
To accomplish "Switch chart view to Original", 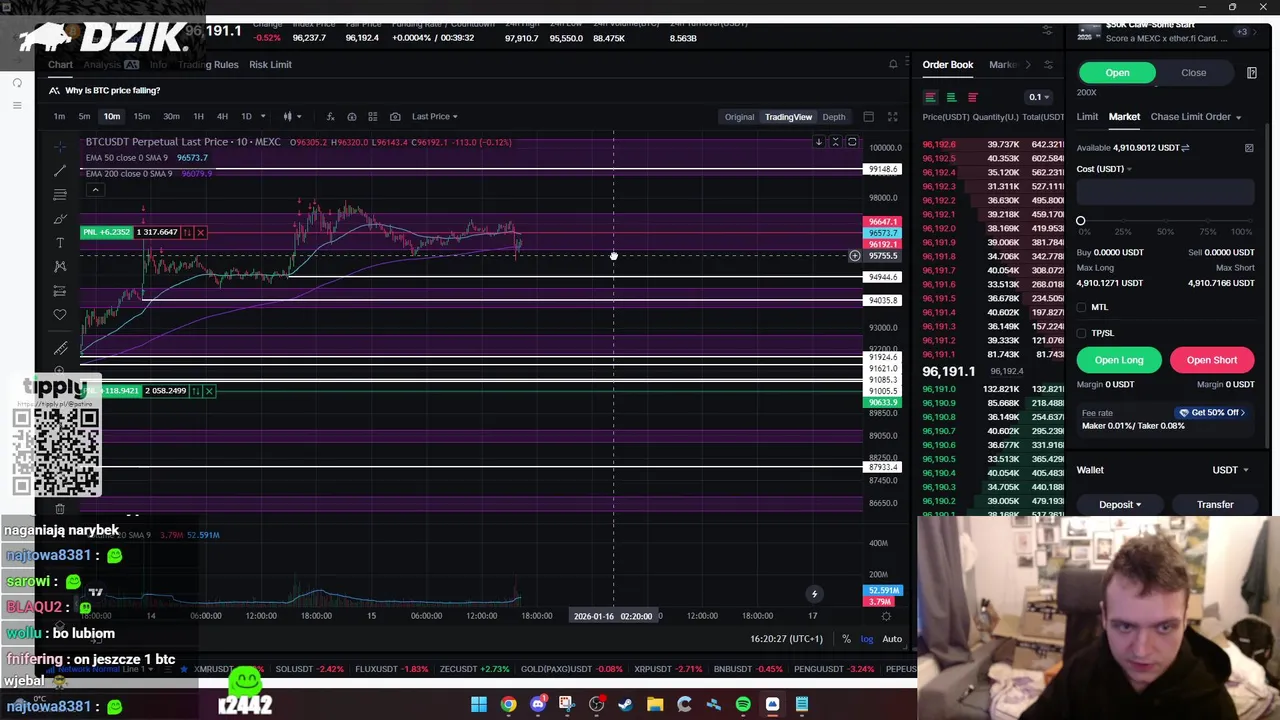I will pyautogui.click(x=739, y=117).
